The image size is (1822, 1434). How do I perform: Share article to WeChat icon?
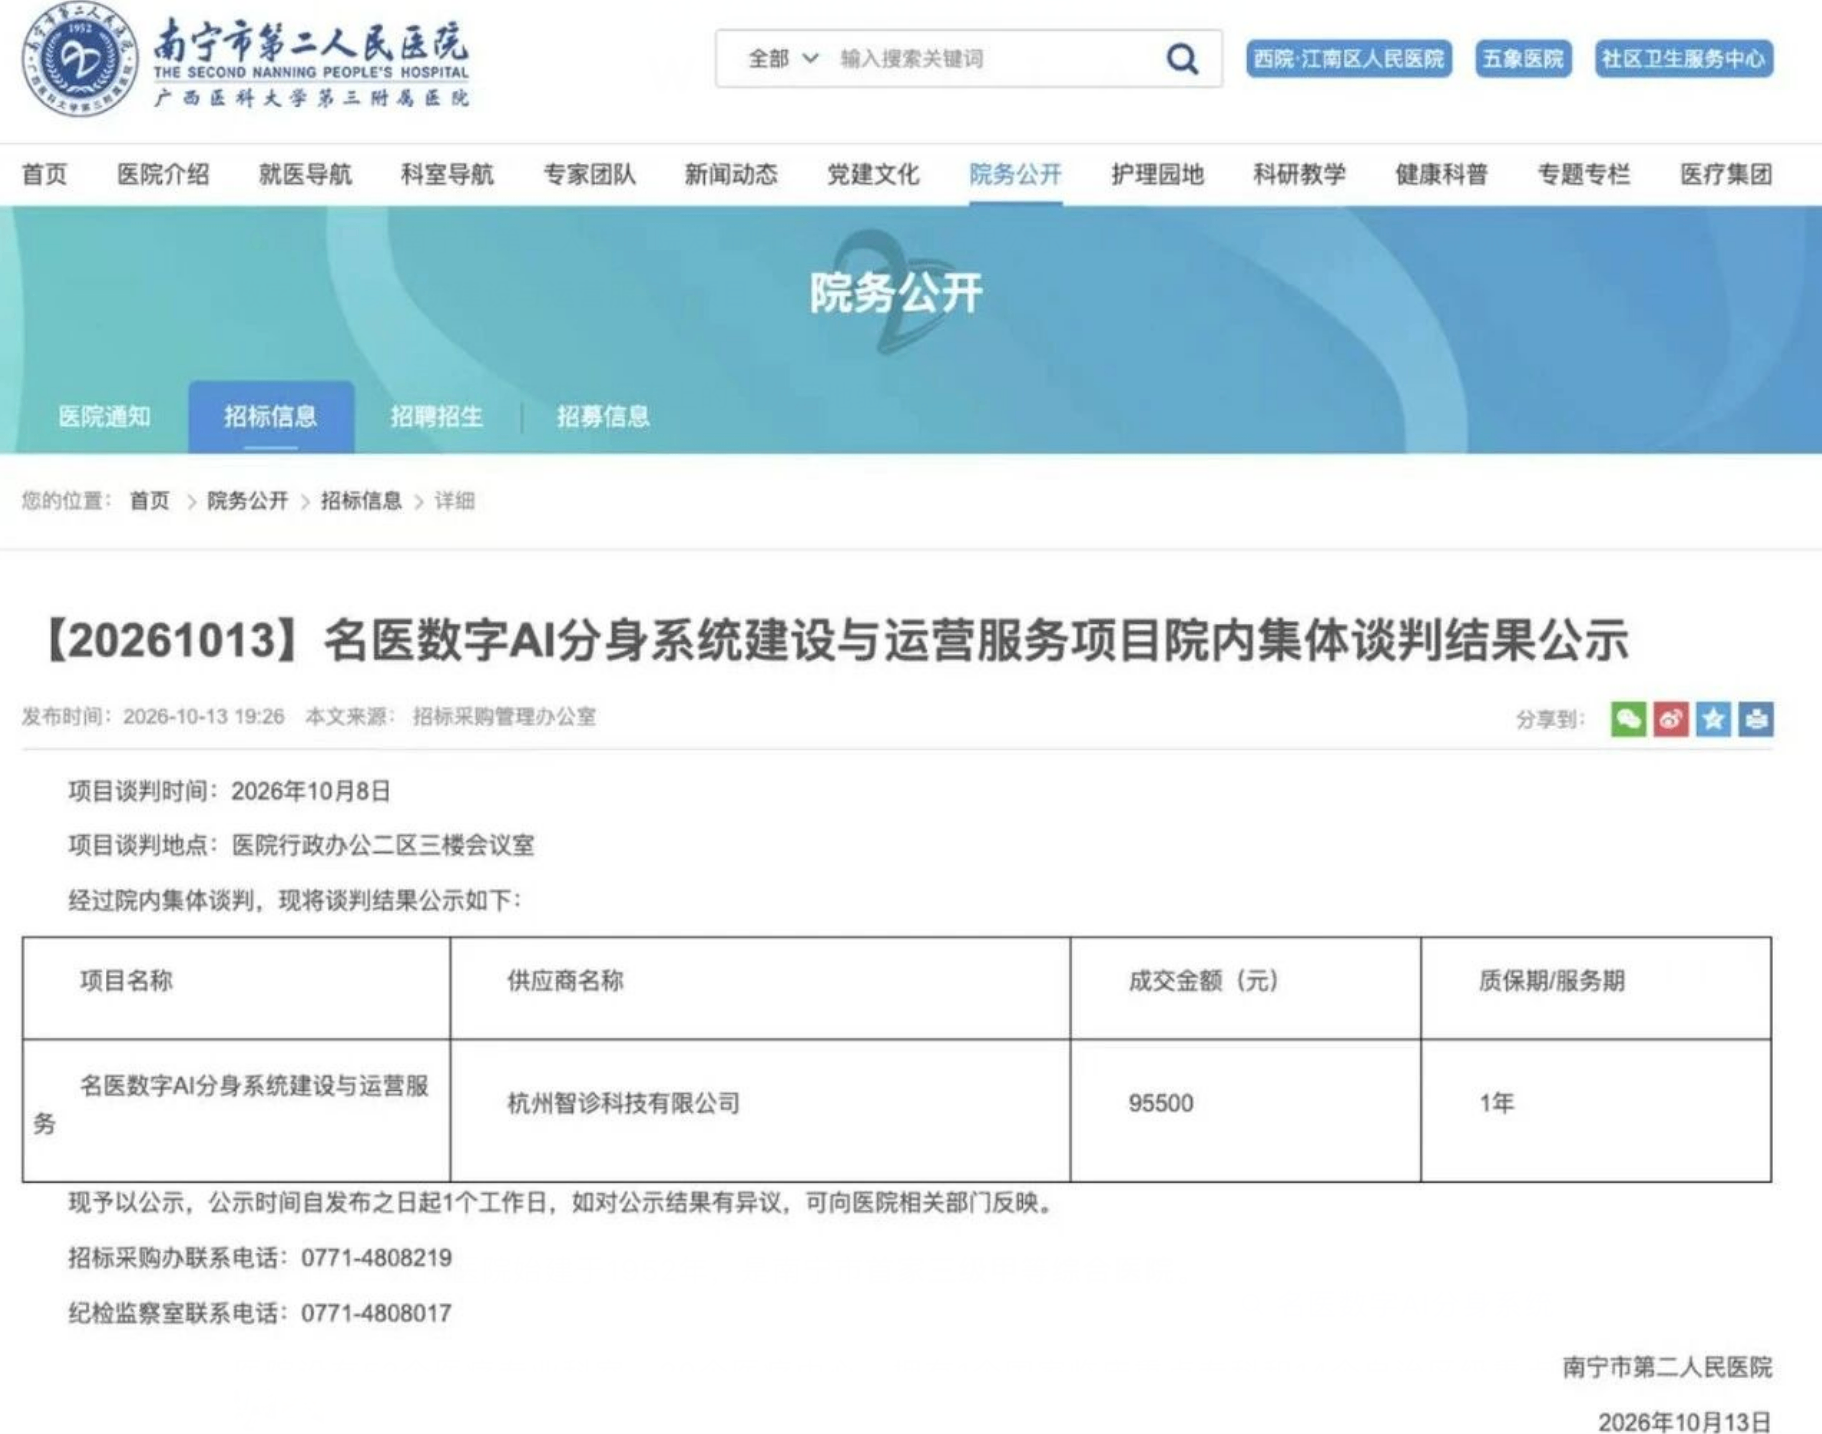point(1628,719)
